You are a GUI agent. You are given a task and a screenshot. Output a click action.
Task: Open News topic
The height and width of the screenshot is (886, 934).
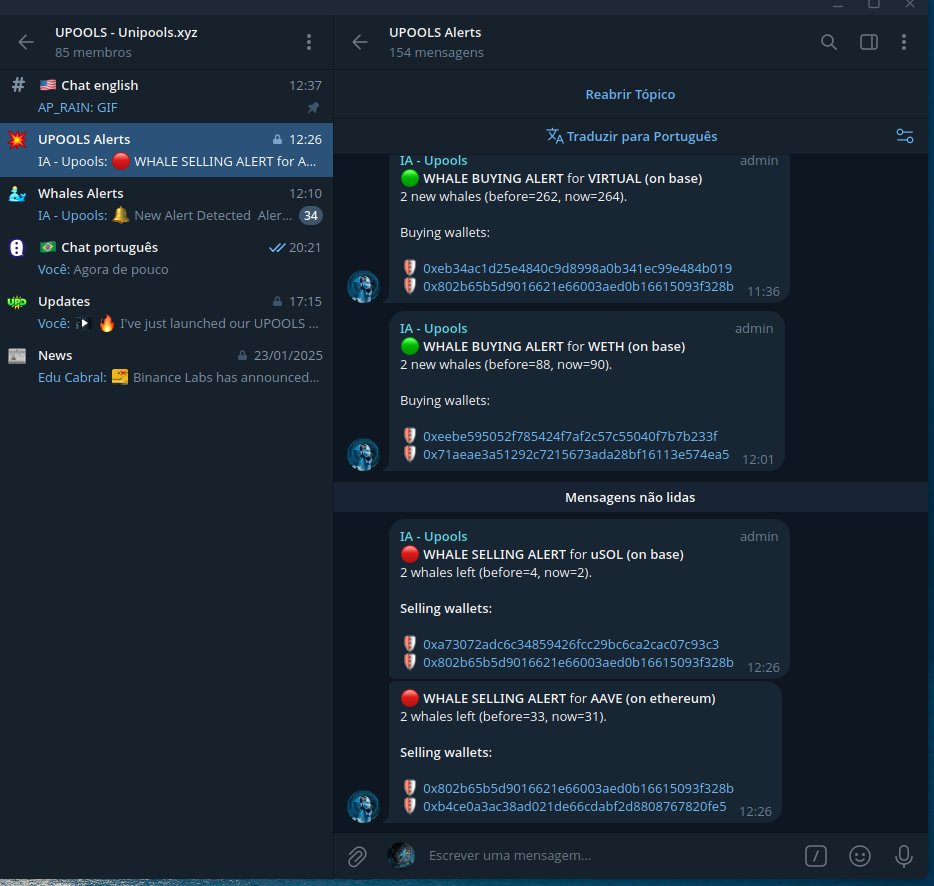[x=166, y=366]
